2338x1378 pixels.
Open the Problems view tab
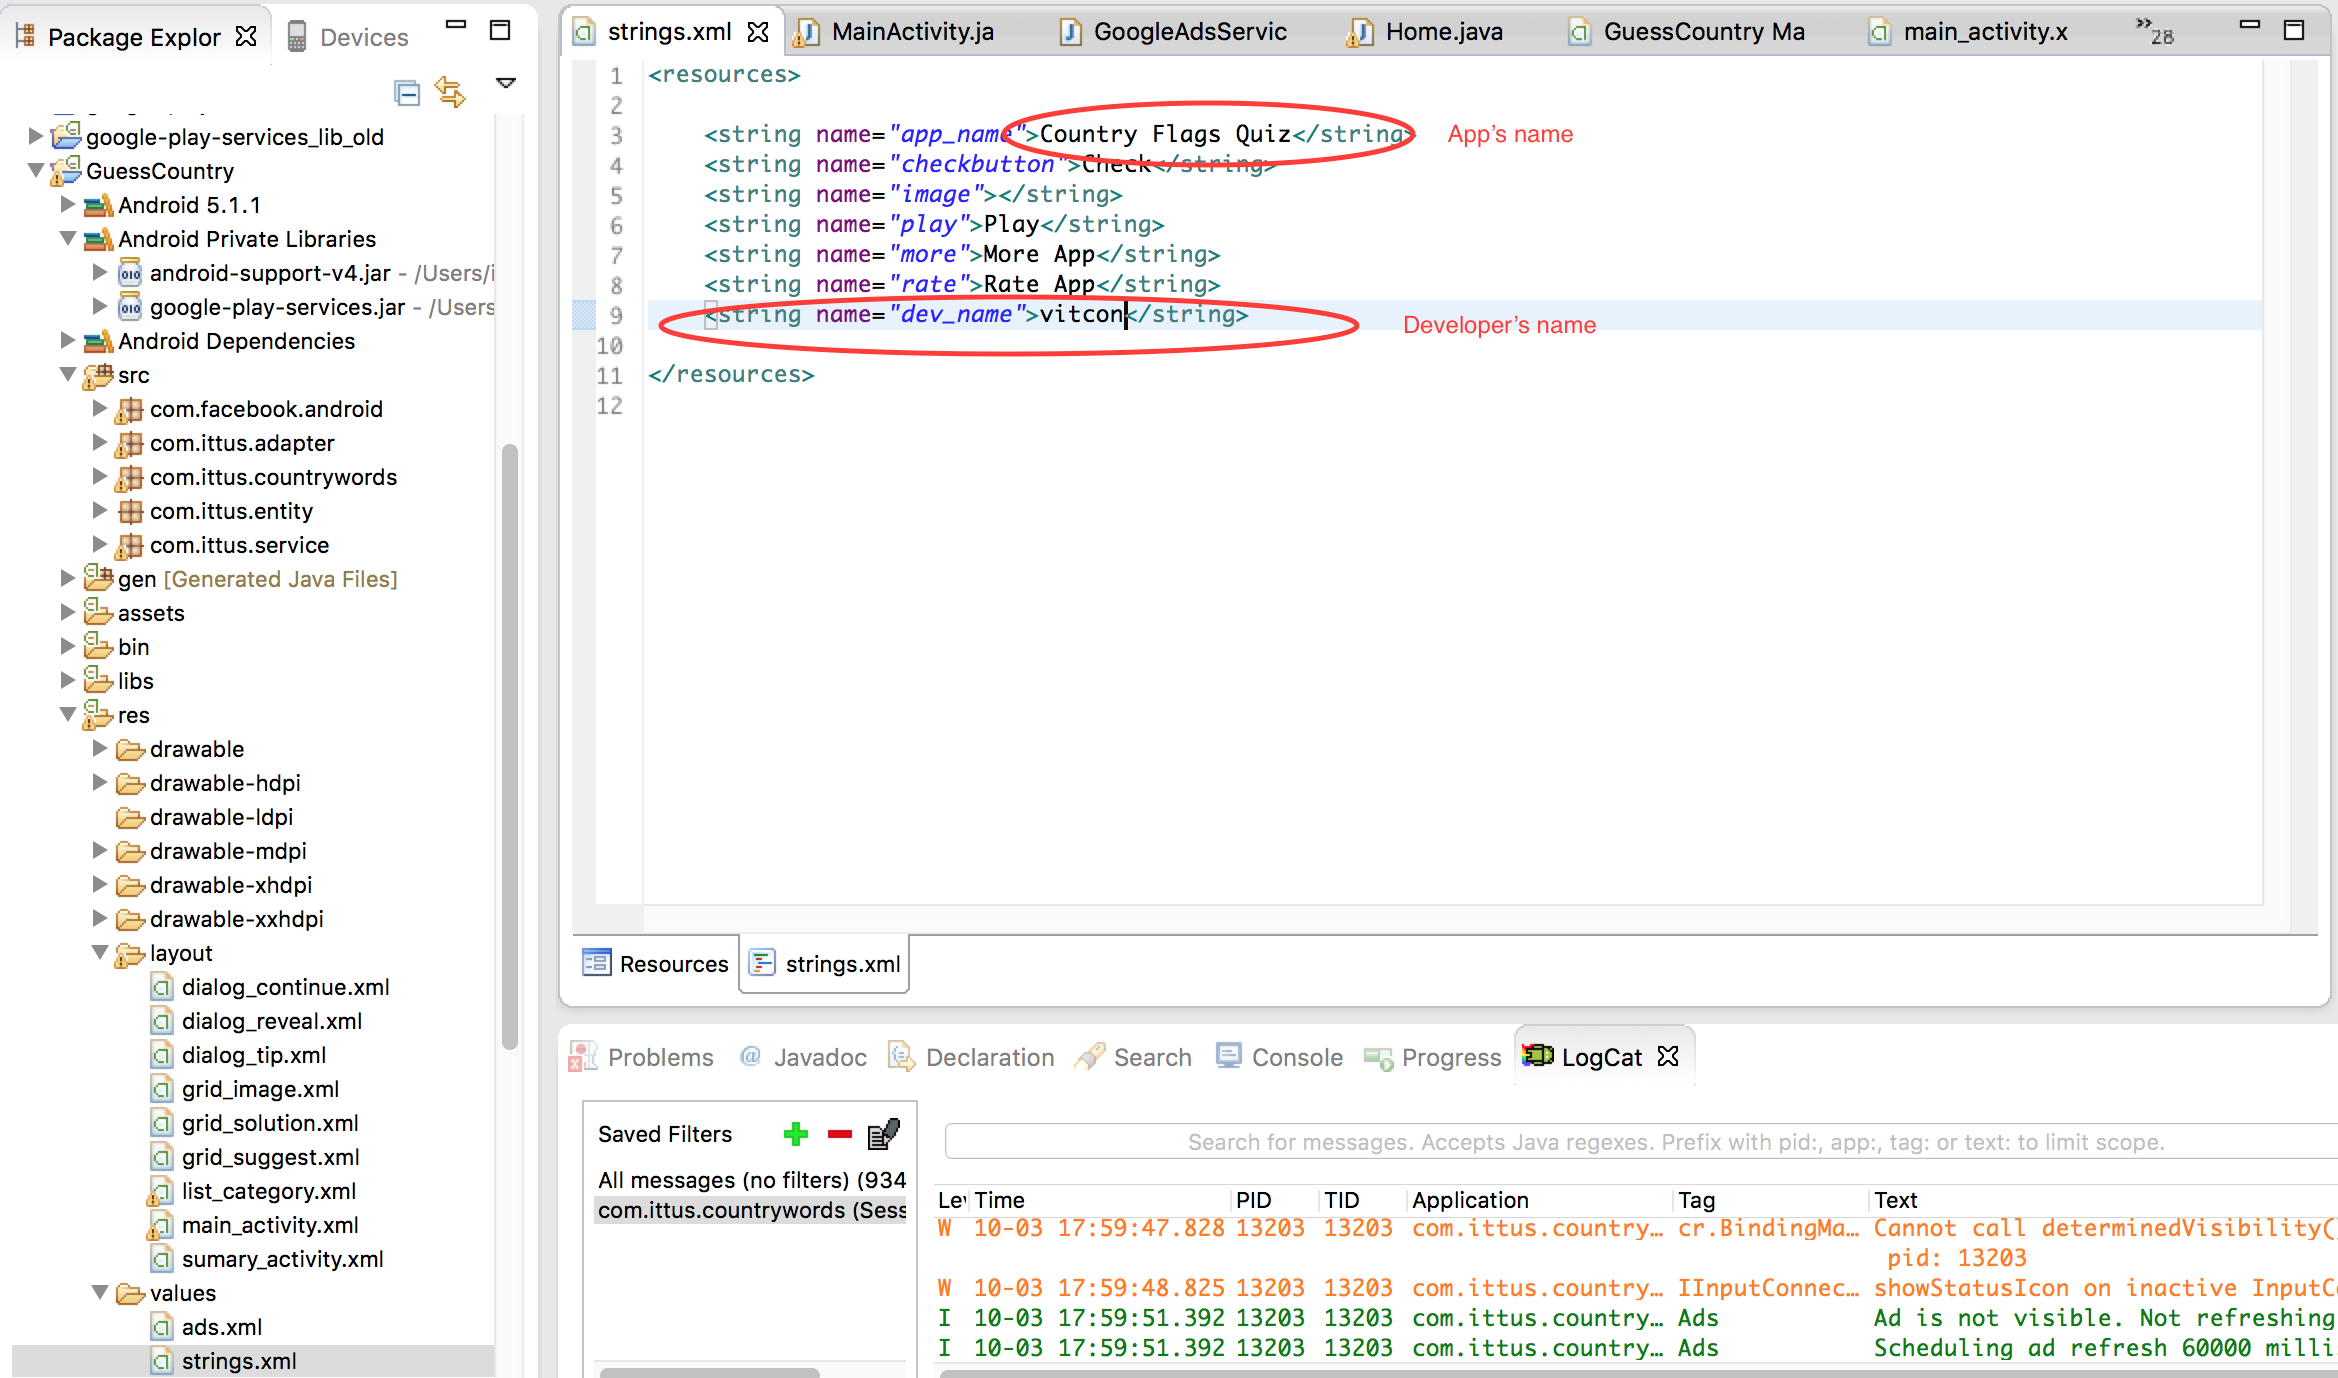point(641,1058)
